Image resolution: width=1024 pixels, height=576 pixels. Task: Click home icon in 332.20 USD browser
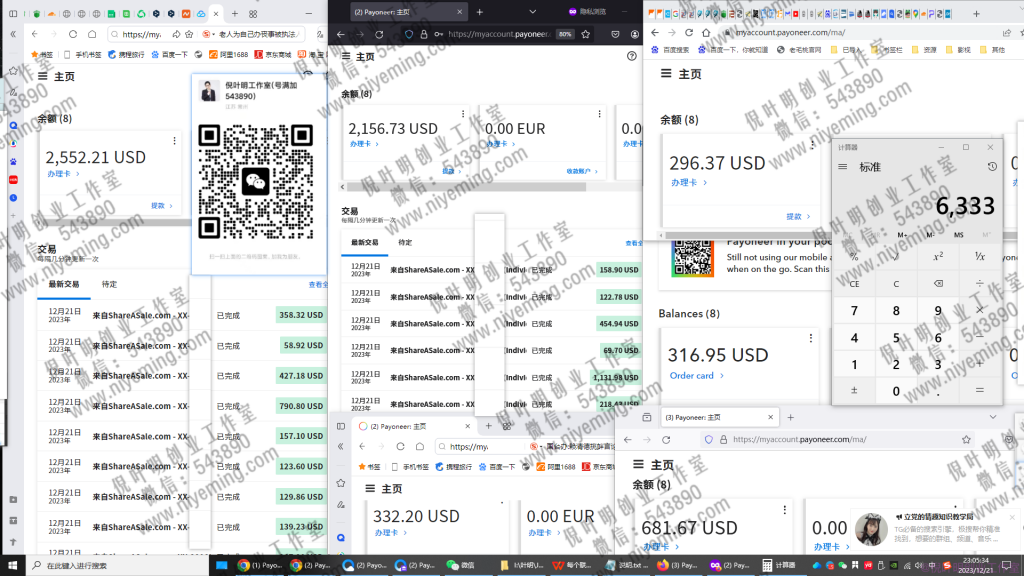click(420, 446)
